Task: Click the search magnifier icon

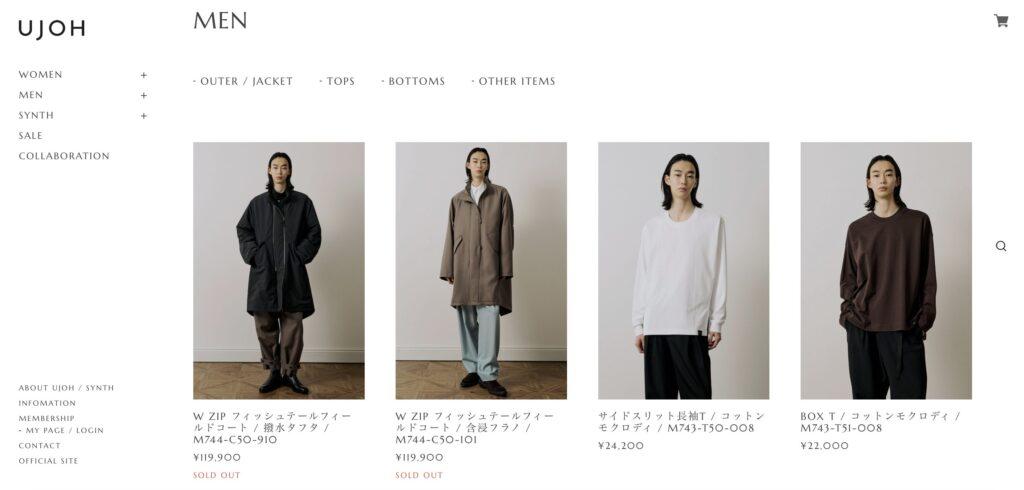Action: click(1000, 246)
